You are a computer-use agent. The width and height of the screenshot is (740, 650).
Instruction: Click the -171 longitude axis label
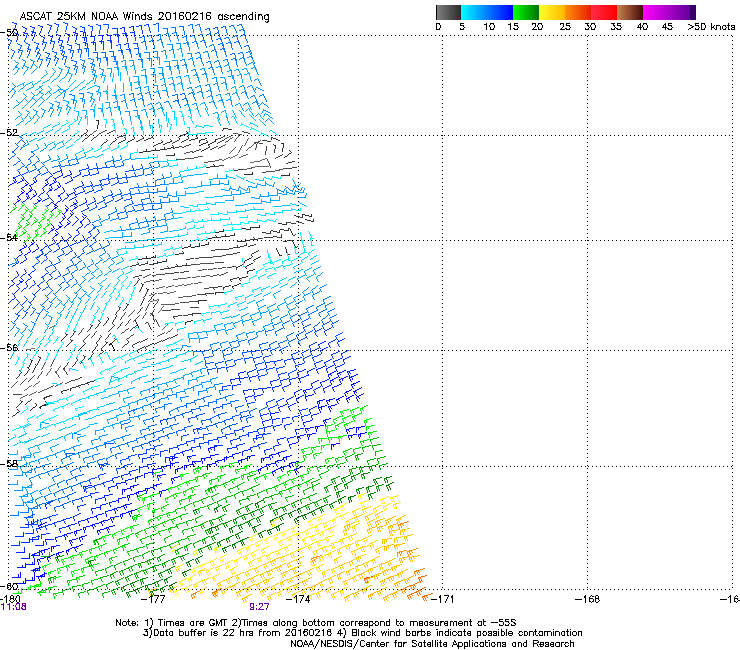442,599
